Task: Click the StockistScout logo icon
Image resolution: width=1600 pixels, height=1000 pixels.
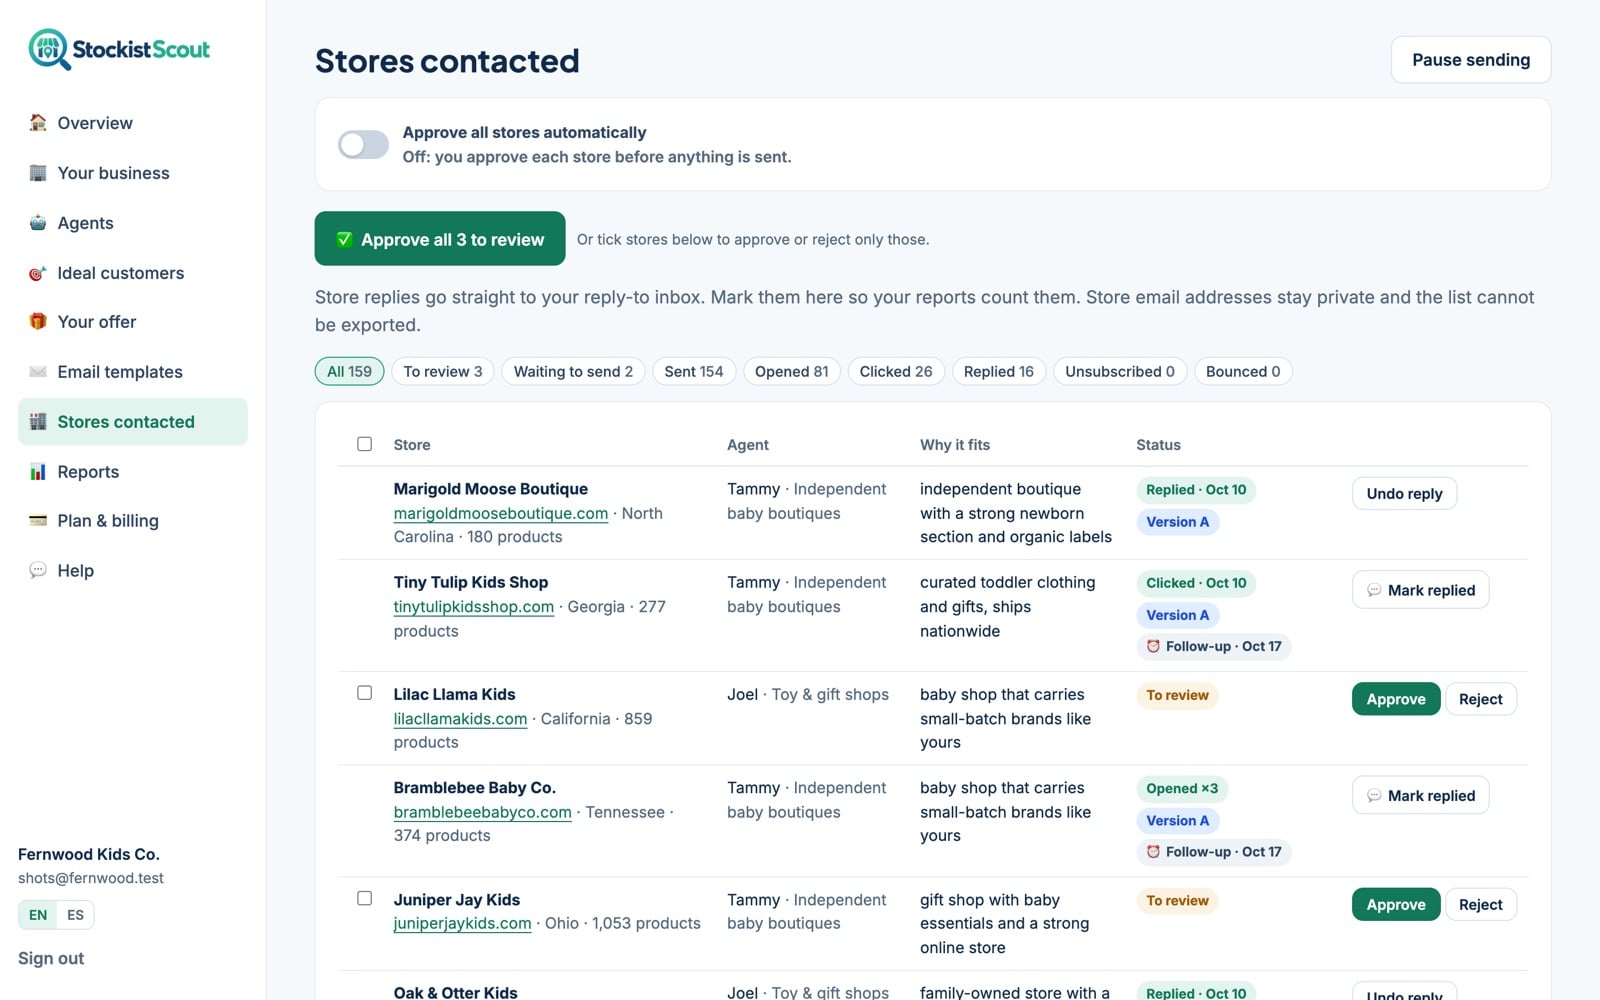Action: tap(49, 49)
